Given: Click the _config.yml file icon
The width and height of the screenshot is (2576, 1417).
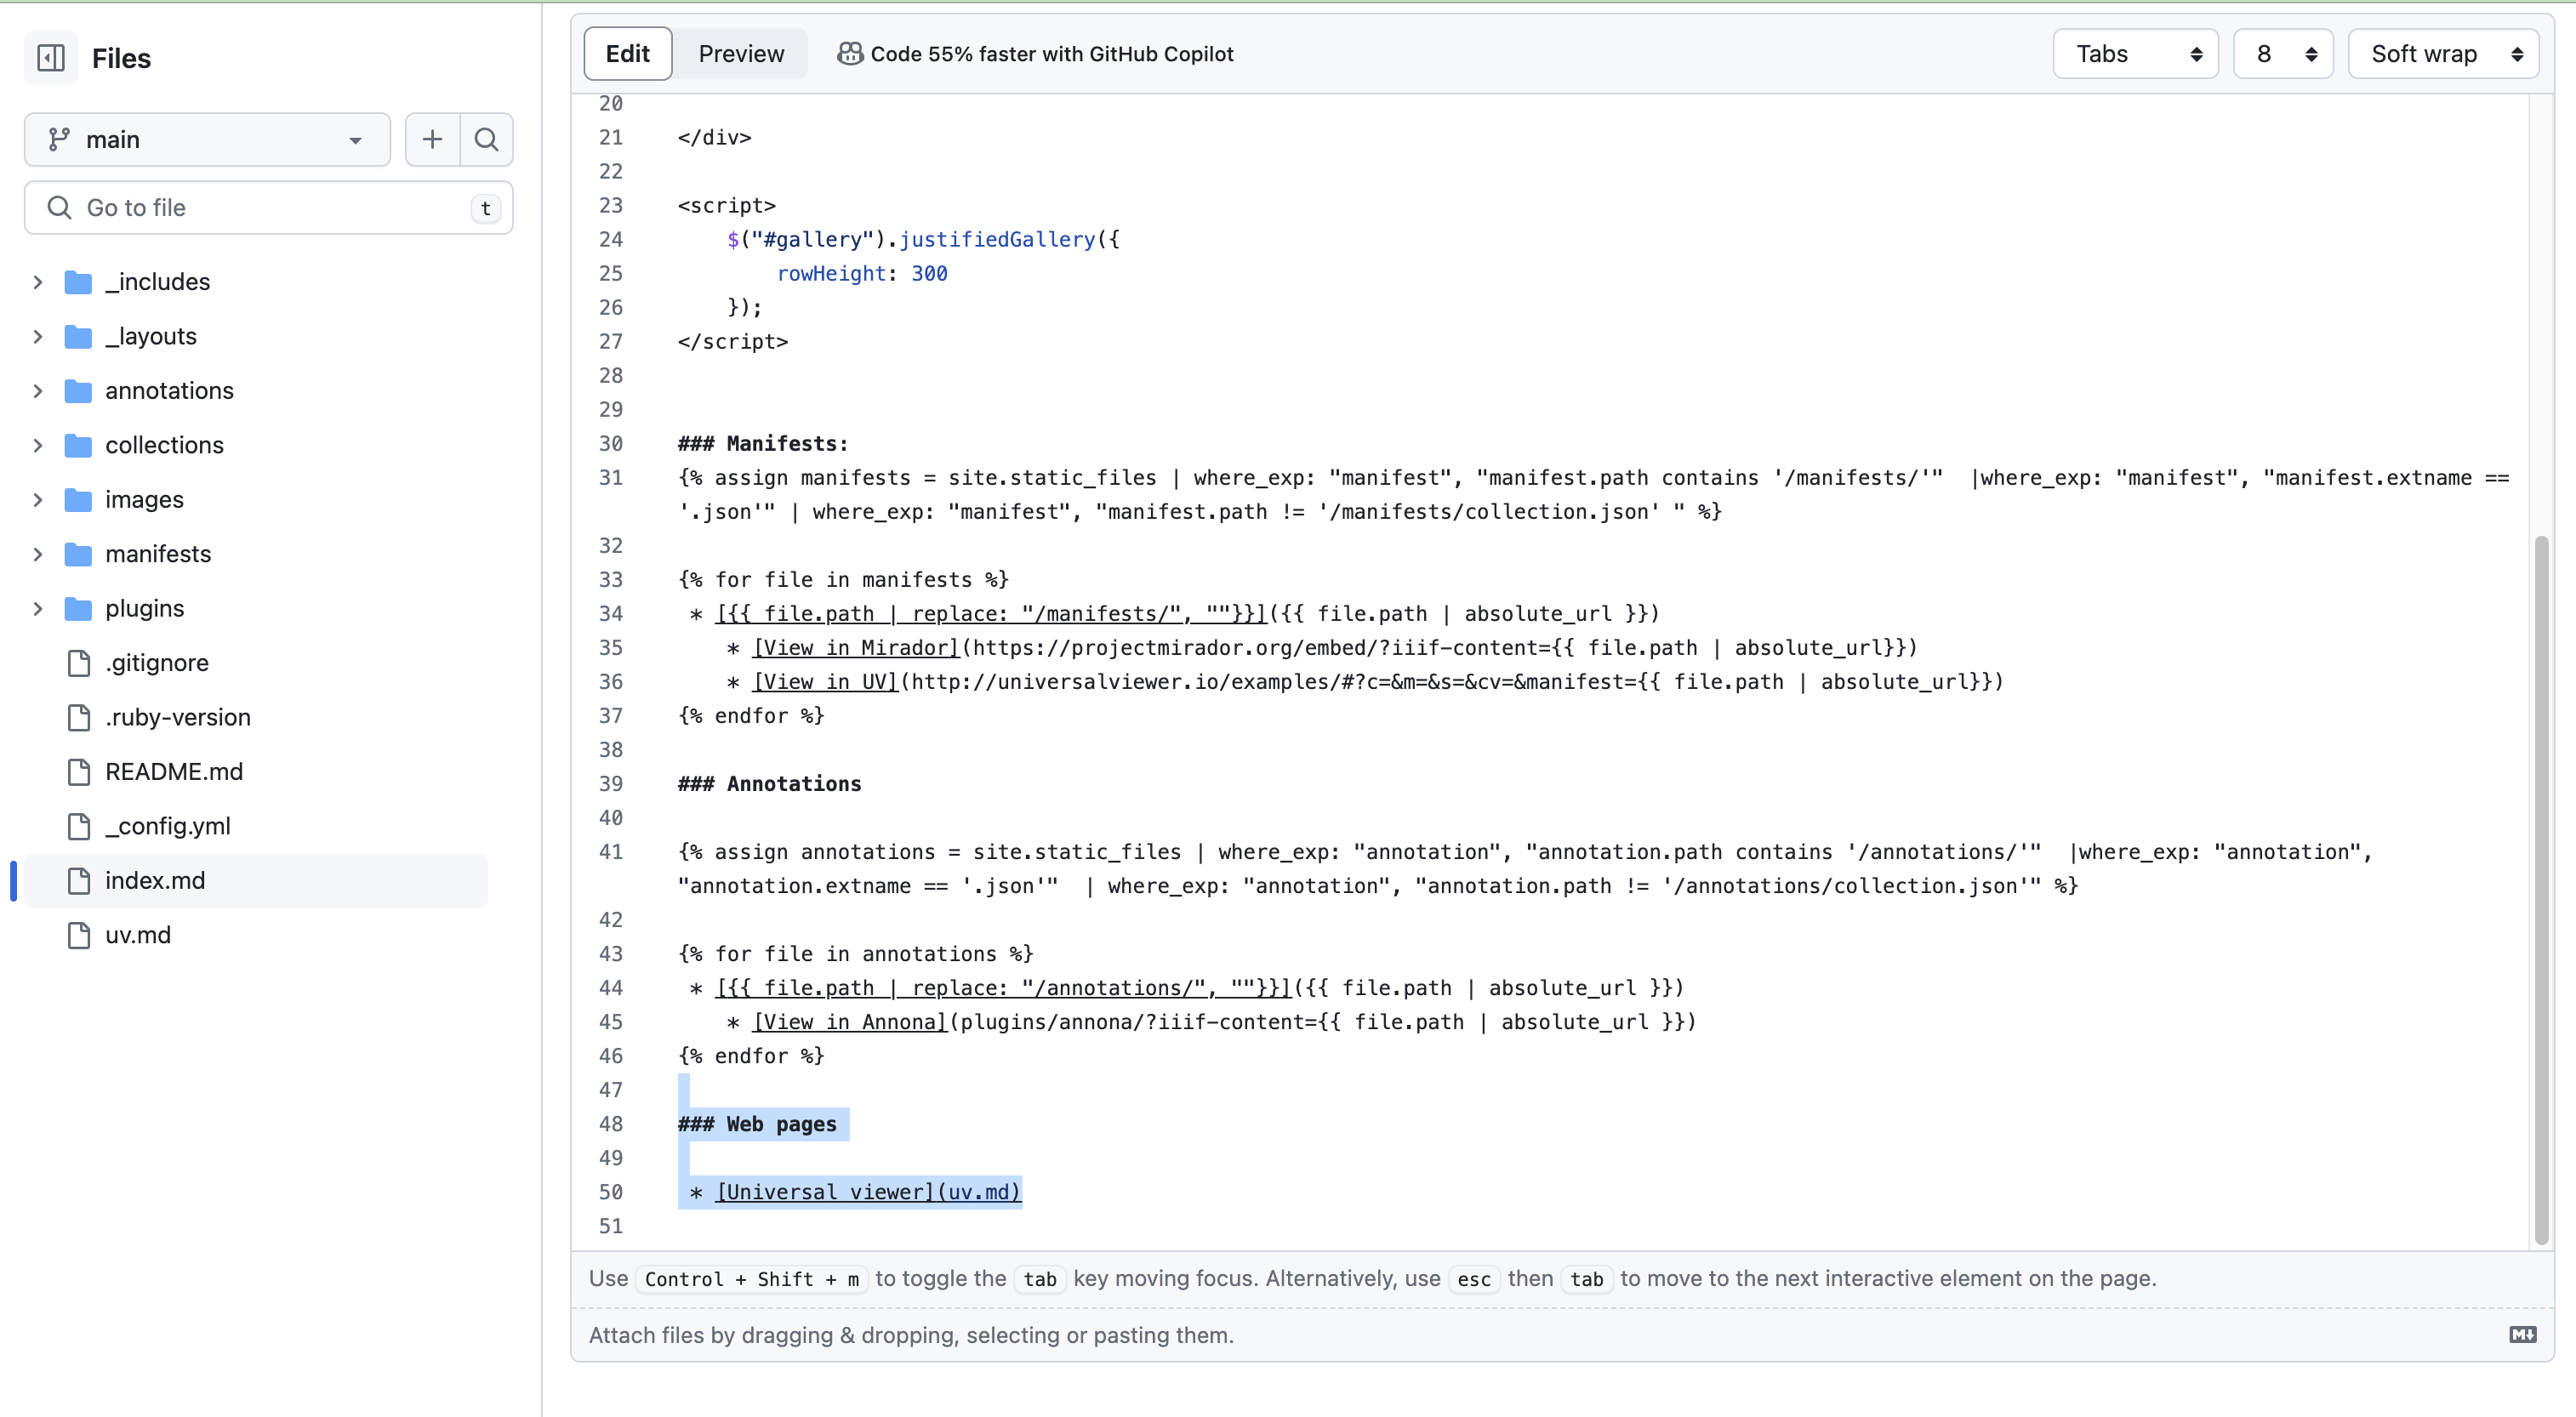Looking at the screenshot, I should [78, 826].
